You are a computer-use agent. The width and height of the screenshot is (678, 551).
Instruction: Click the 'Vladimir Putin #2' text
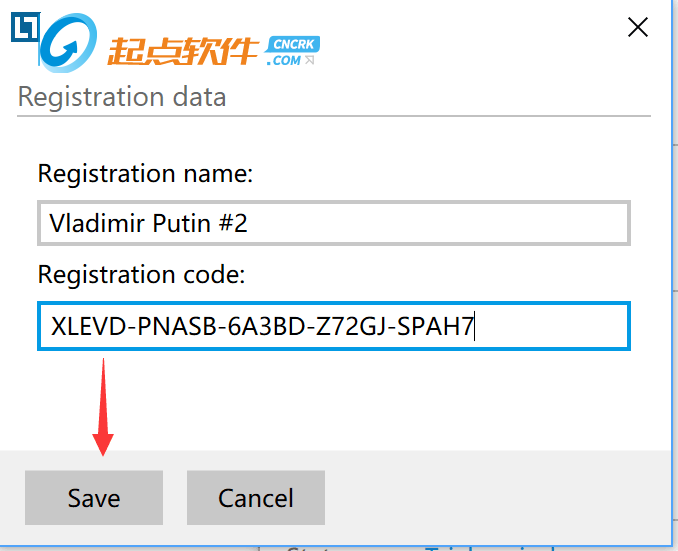(x=149, y=223)
